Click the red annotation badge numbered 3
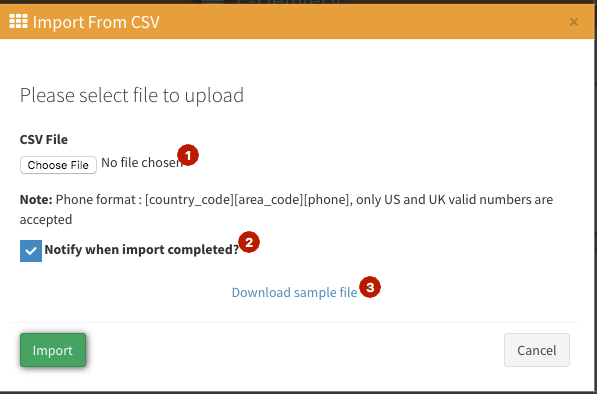 [x=370, y=287]
